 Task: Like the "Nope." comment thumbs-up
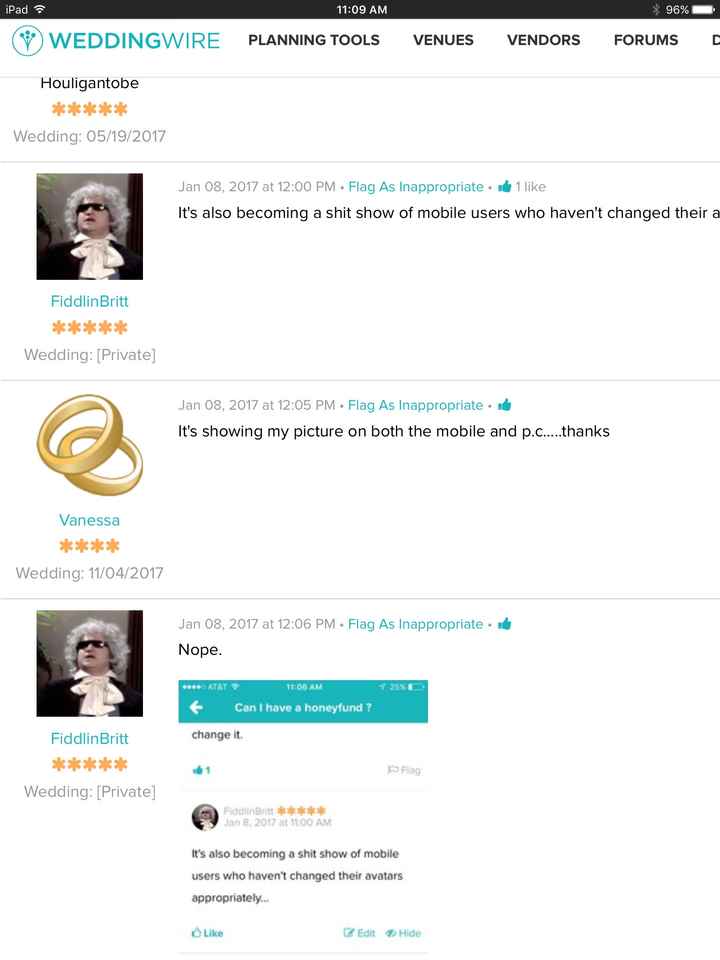pyautogui.click(x=504, y=624)
